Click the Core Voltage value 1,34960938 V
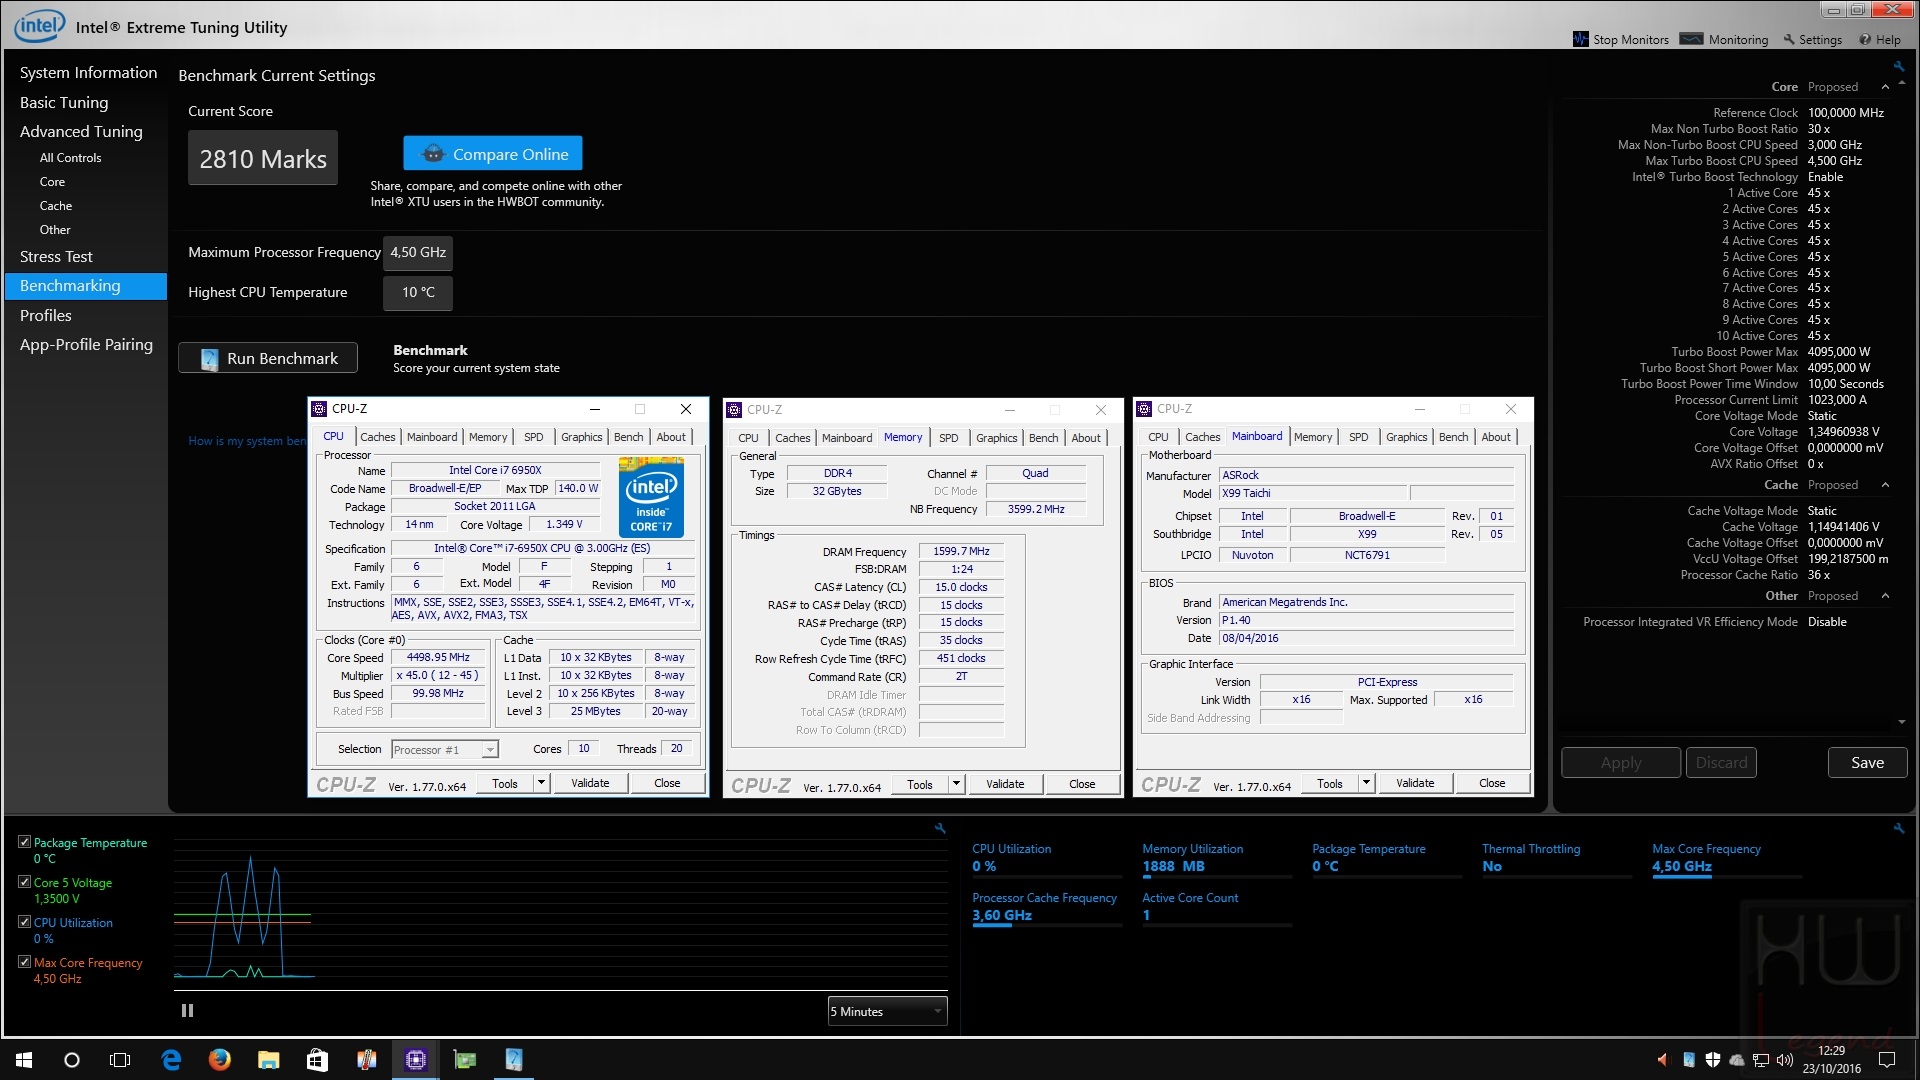1920x1080 pixels. click(x=1843, y=432)
